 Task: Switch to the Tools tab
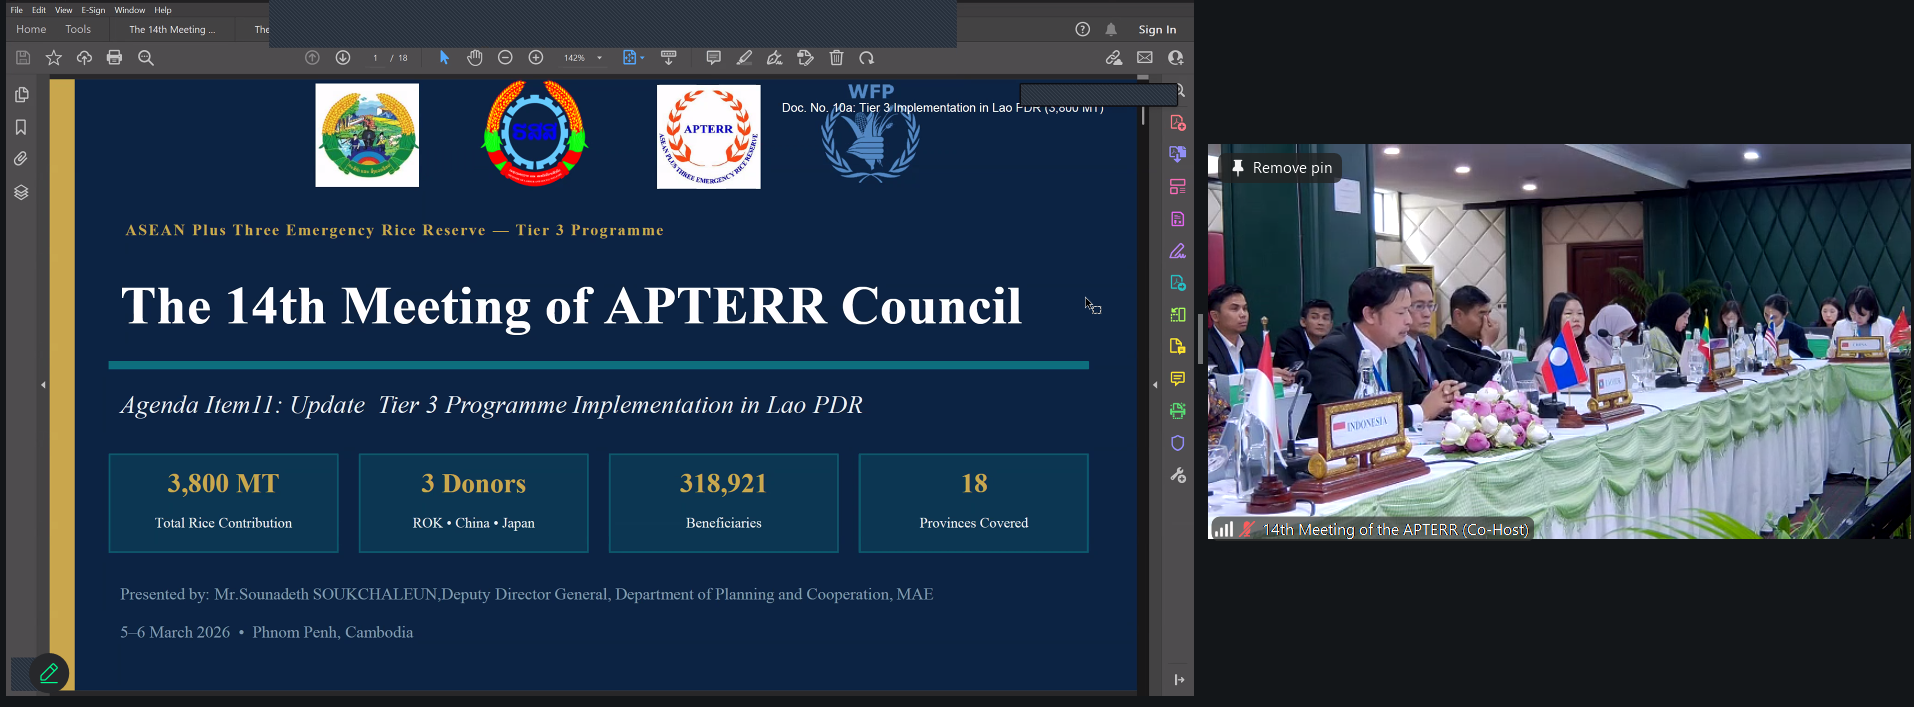tap(78, 30)
